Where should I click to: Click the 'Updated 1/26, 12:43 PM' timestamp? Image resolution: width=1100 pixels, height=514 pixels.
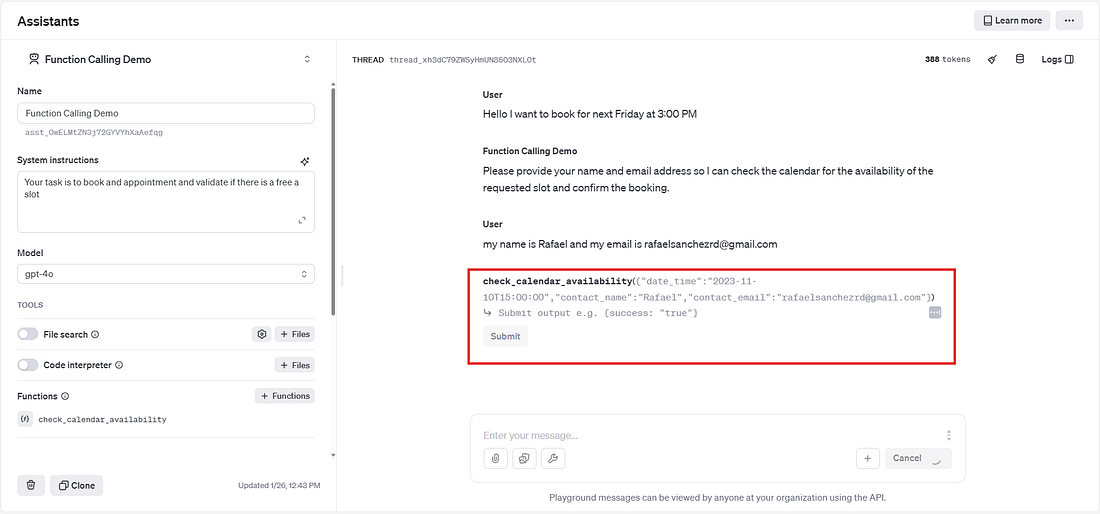pos(279,486)
